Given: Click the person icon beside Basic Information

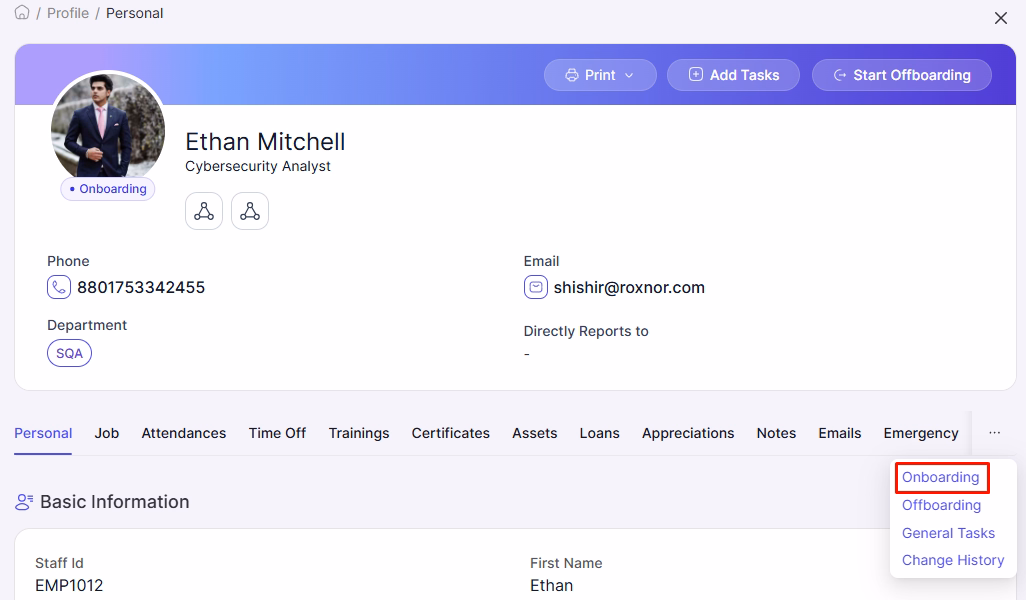Looking at the screenshot, I should 22,502.
